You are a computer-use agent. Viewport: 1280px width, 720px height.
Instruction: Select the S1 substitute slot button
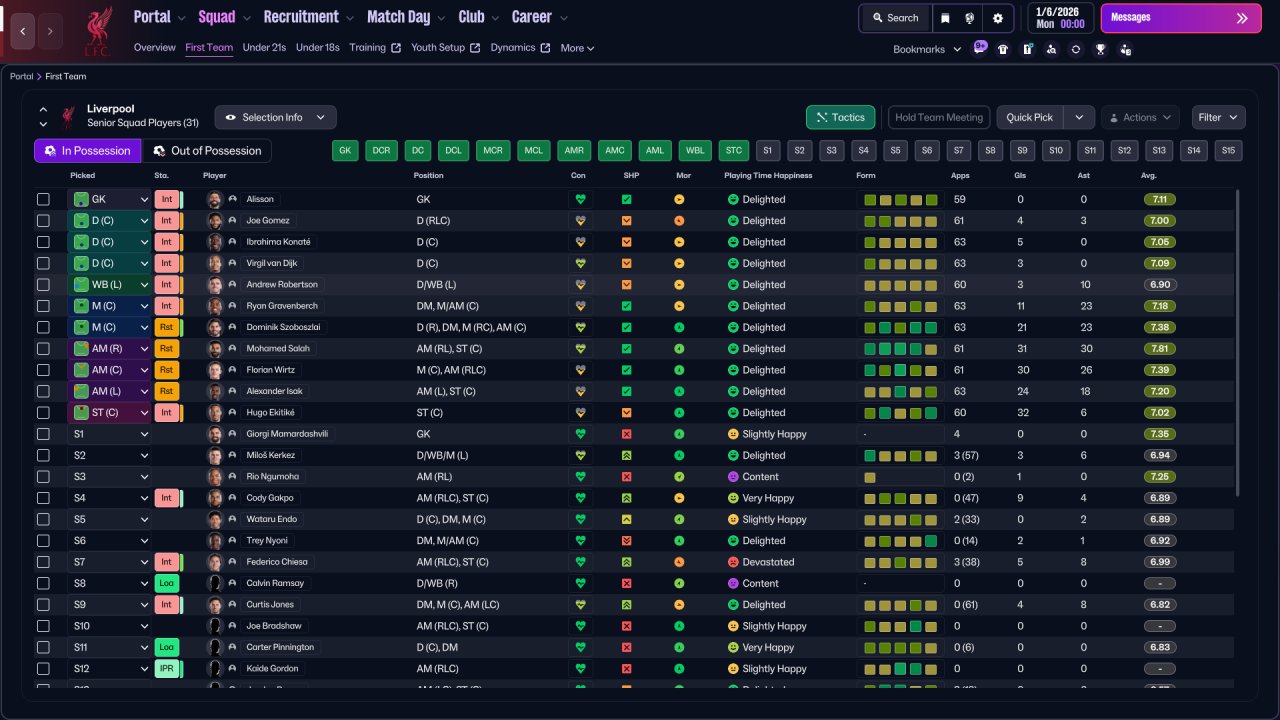767,151
